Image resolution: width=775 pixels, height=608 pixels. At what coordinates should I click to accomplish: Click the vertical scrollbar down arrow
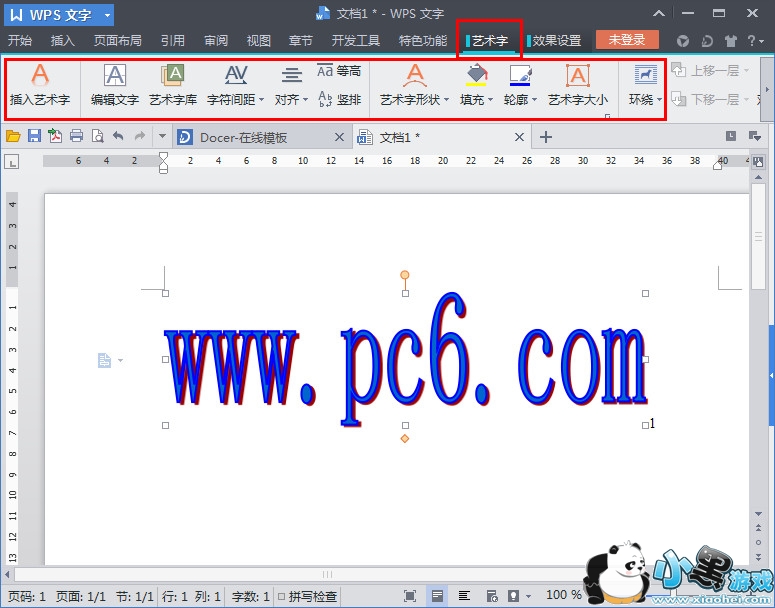pos(758,515)
